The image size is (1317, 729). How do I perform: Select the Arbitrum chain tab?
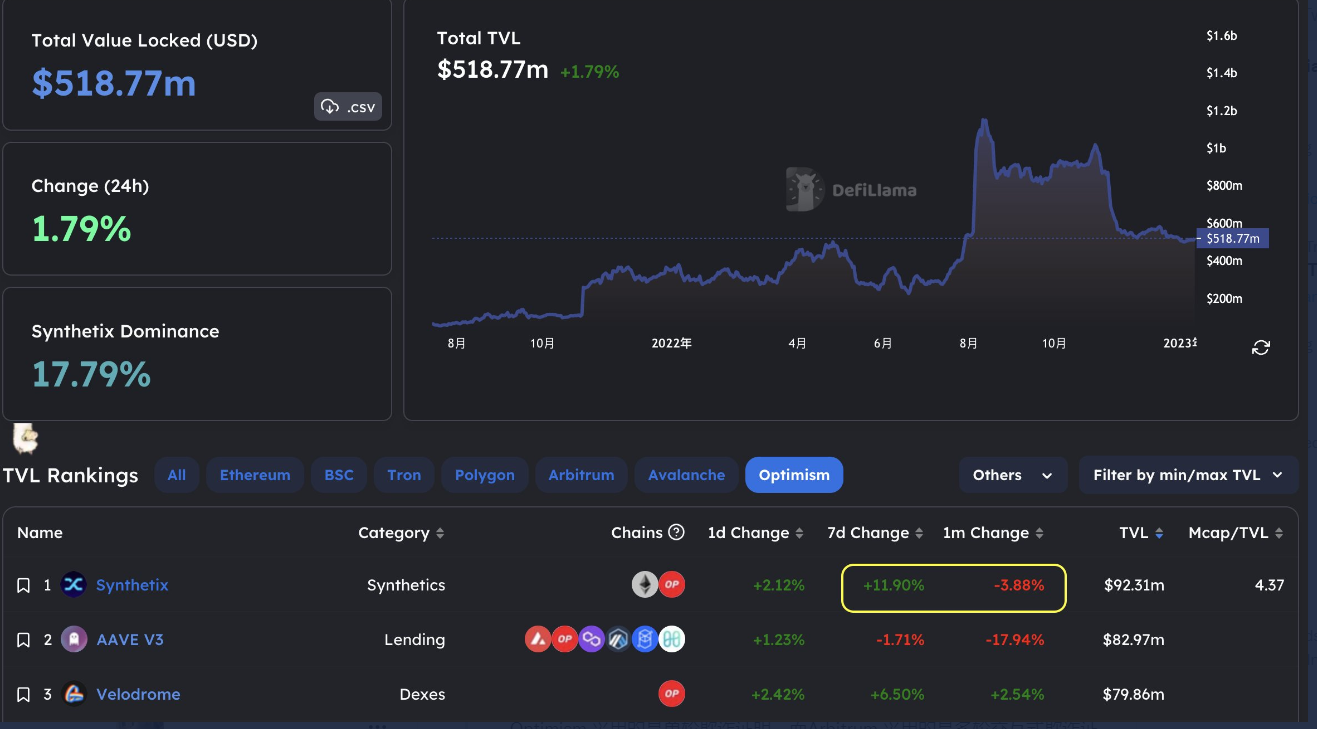[x=581, y=475]
